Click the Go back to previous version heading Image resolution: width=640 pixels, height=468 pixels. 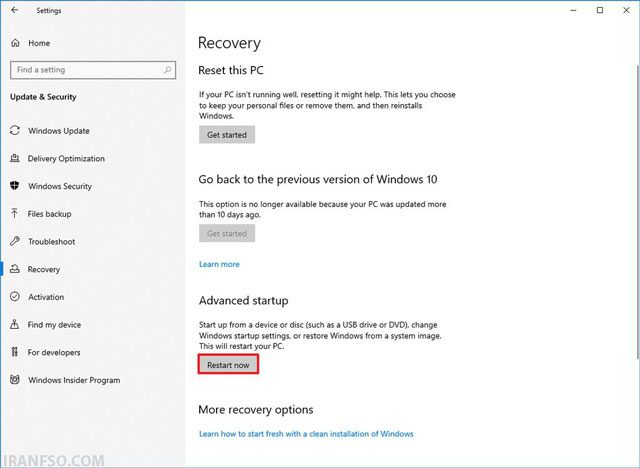tap(318, 180)
